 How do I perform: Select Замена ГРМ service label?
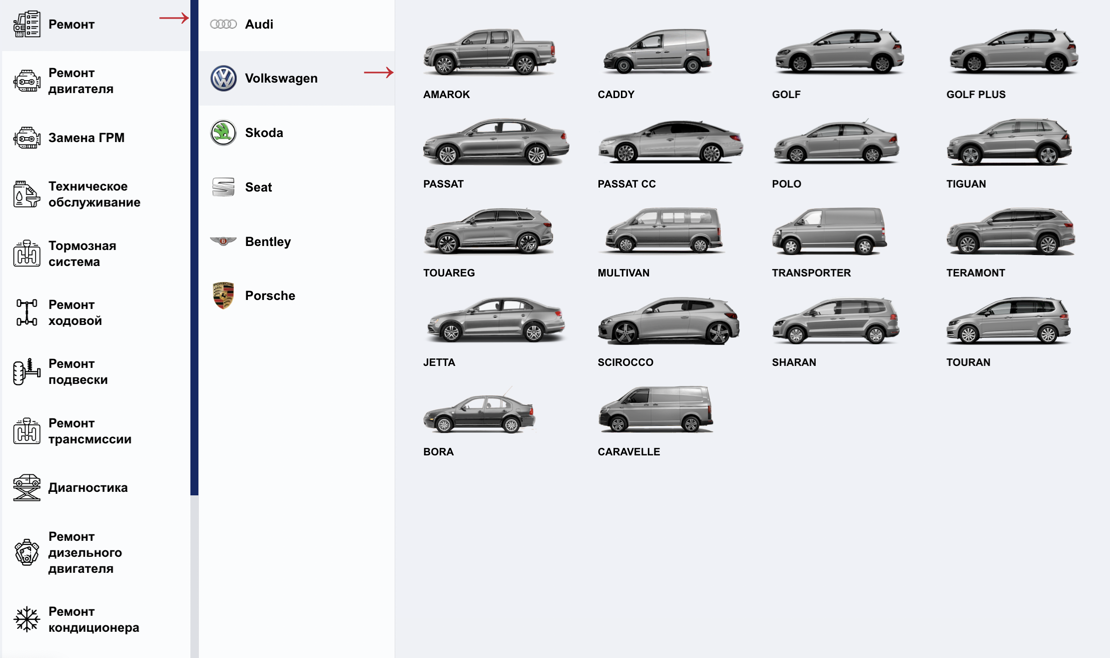click(x=86, y=137)
